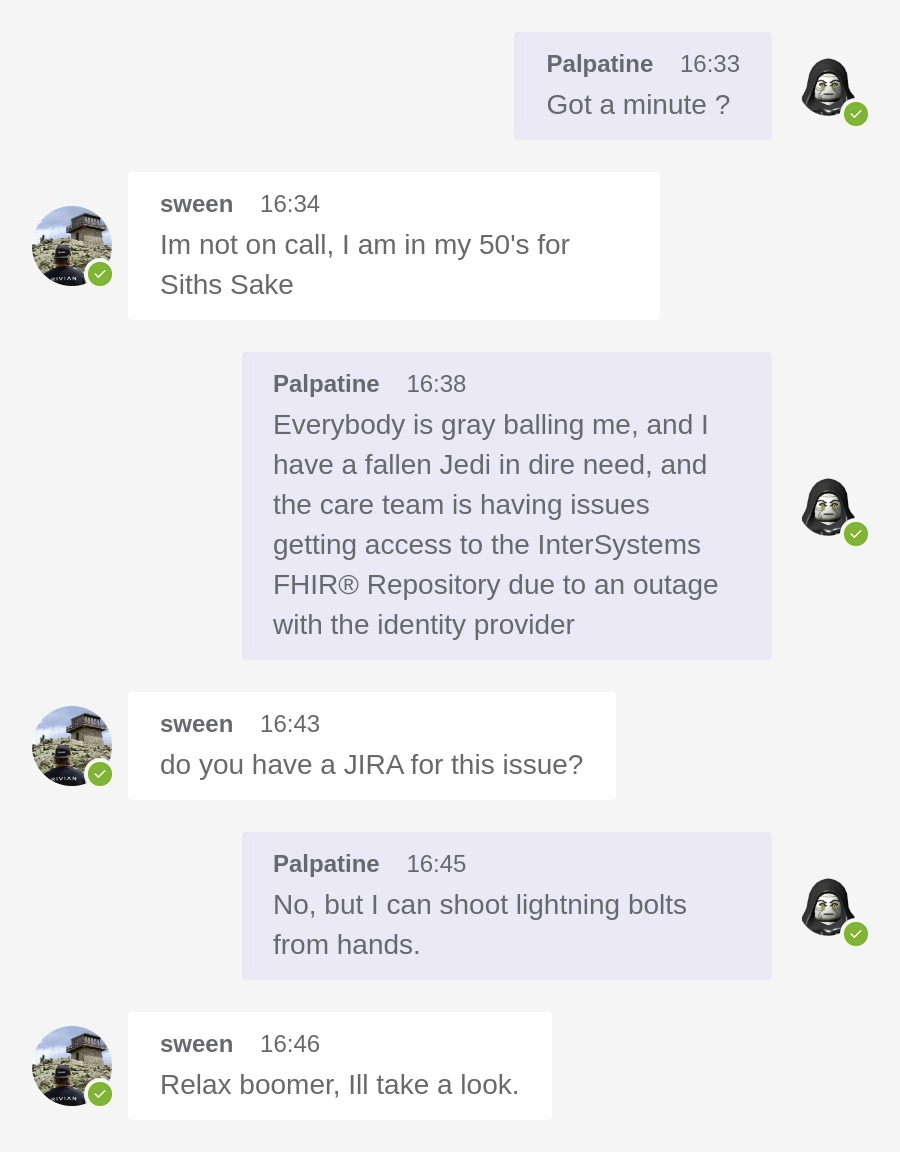
Task: Click sween's avatar beside the JIRA question
Action: coord(70,745)
